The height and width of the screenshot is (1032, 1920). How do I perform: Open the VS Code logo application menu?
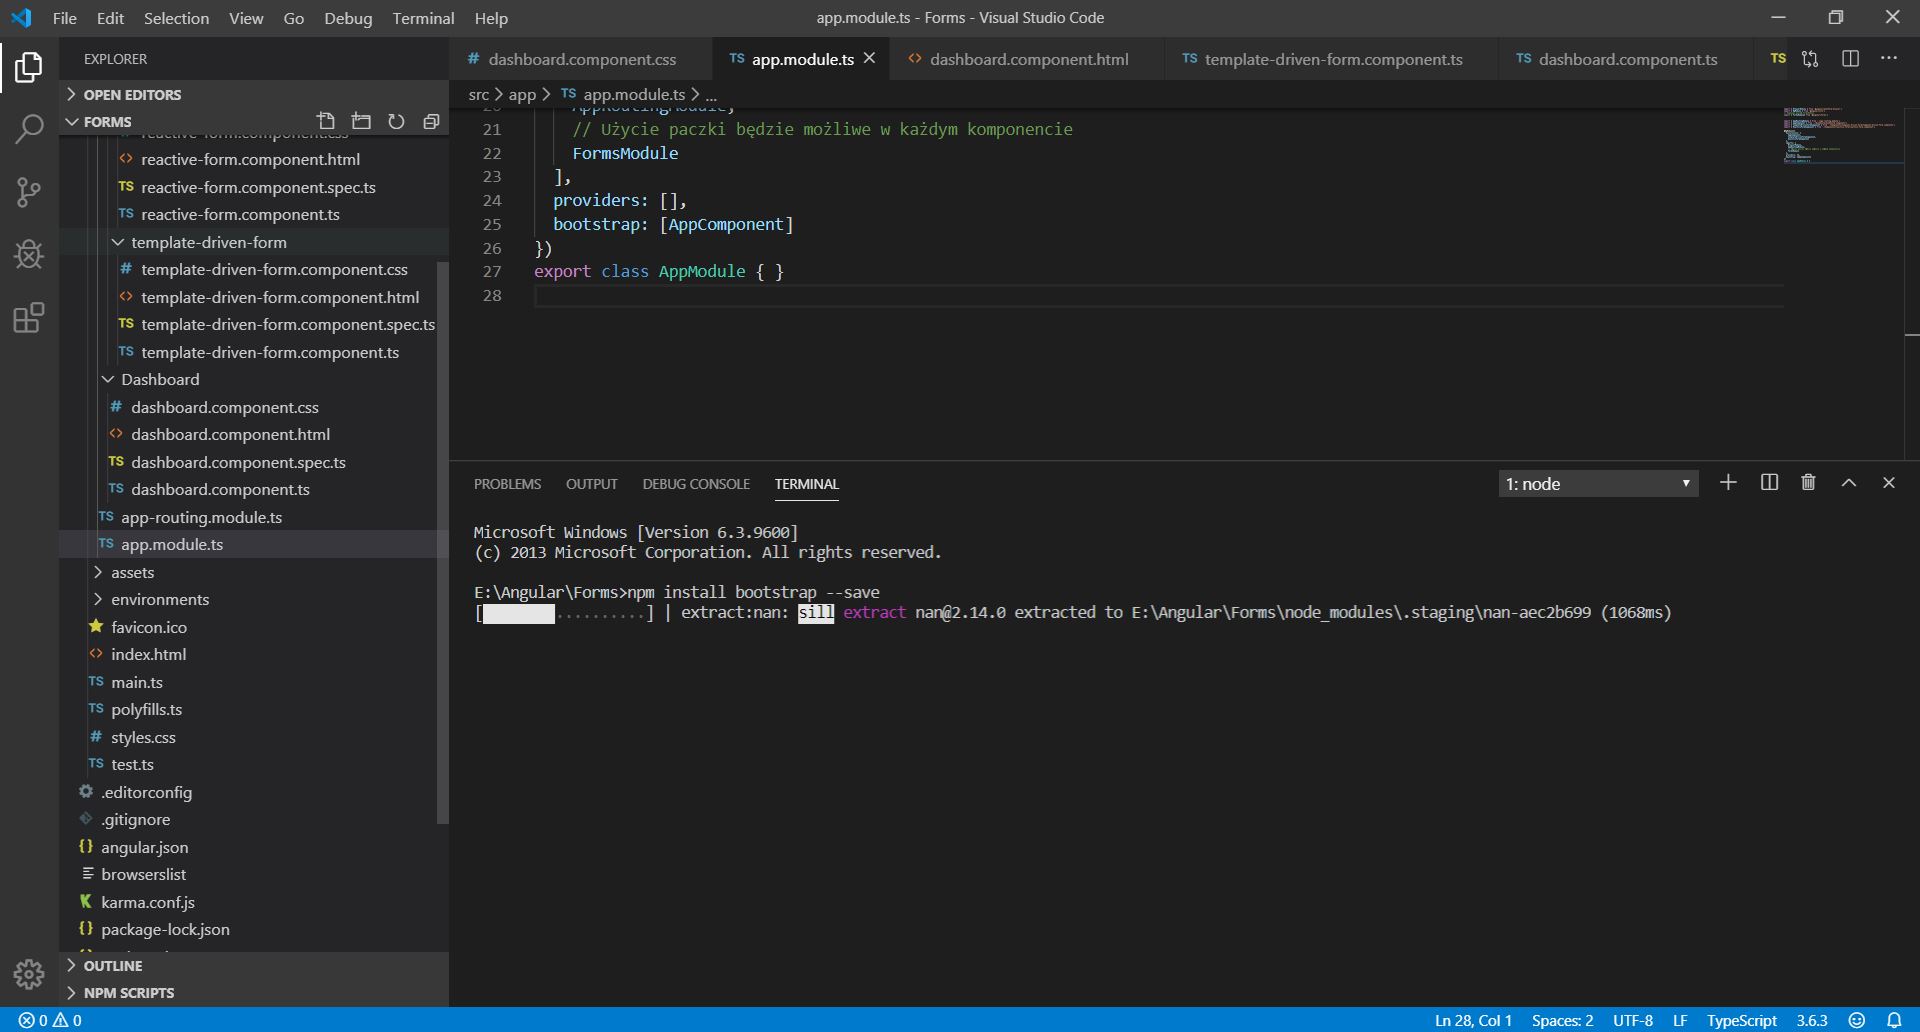(21, 18)
